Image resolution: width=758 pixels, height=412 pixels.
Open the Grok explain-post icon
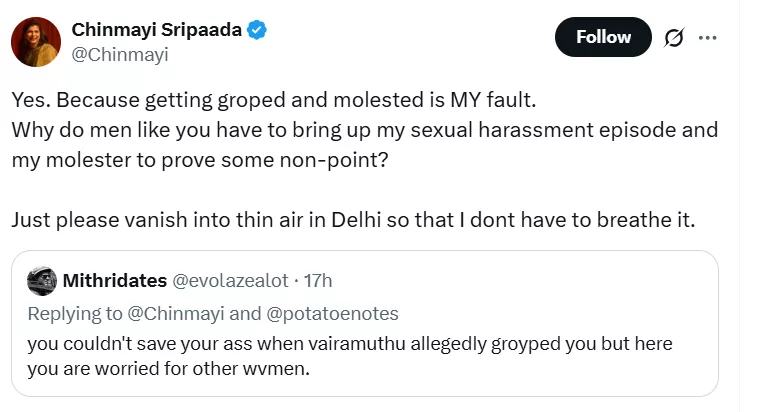point(673,38)
